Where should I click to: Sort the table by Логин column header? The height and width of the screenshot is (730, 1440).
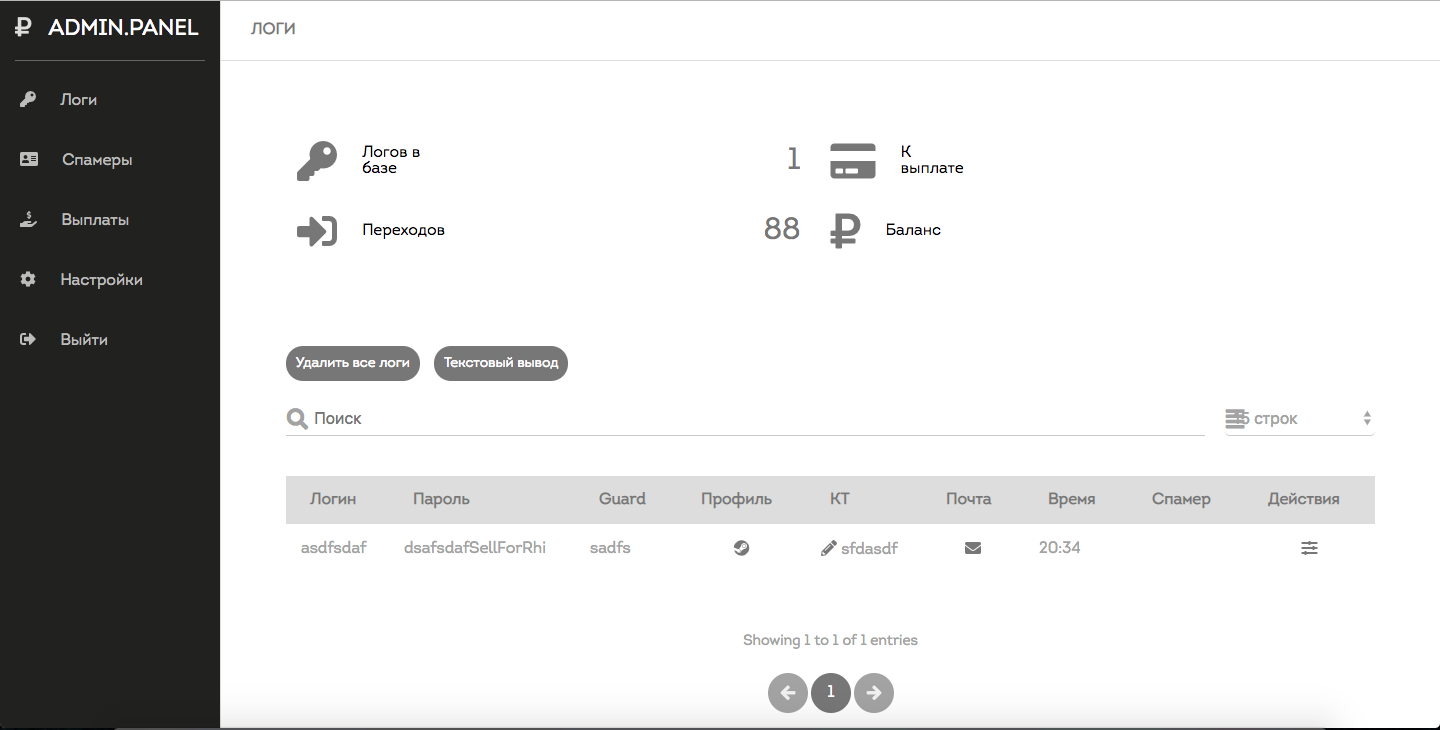click(x=333, y=499)
